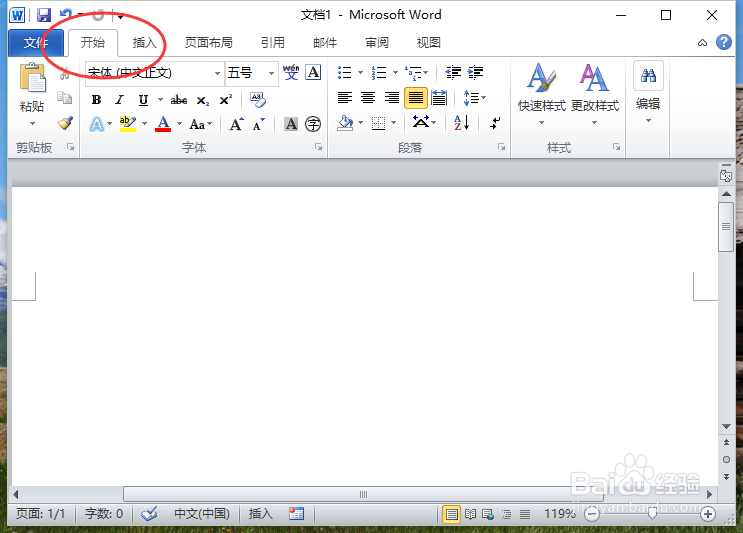Click the Copy icon
The width and height of the screenshot is (743, 533).
coord(64,98)
